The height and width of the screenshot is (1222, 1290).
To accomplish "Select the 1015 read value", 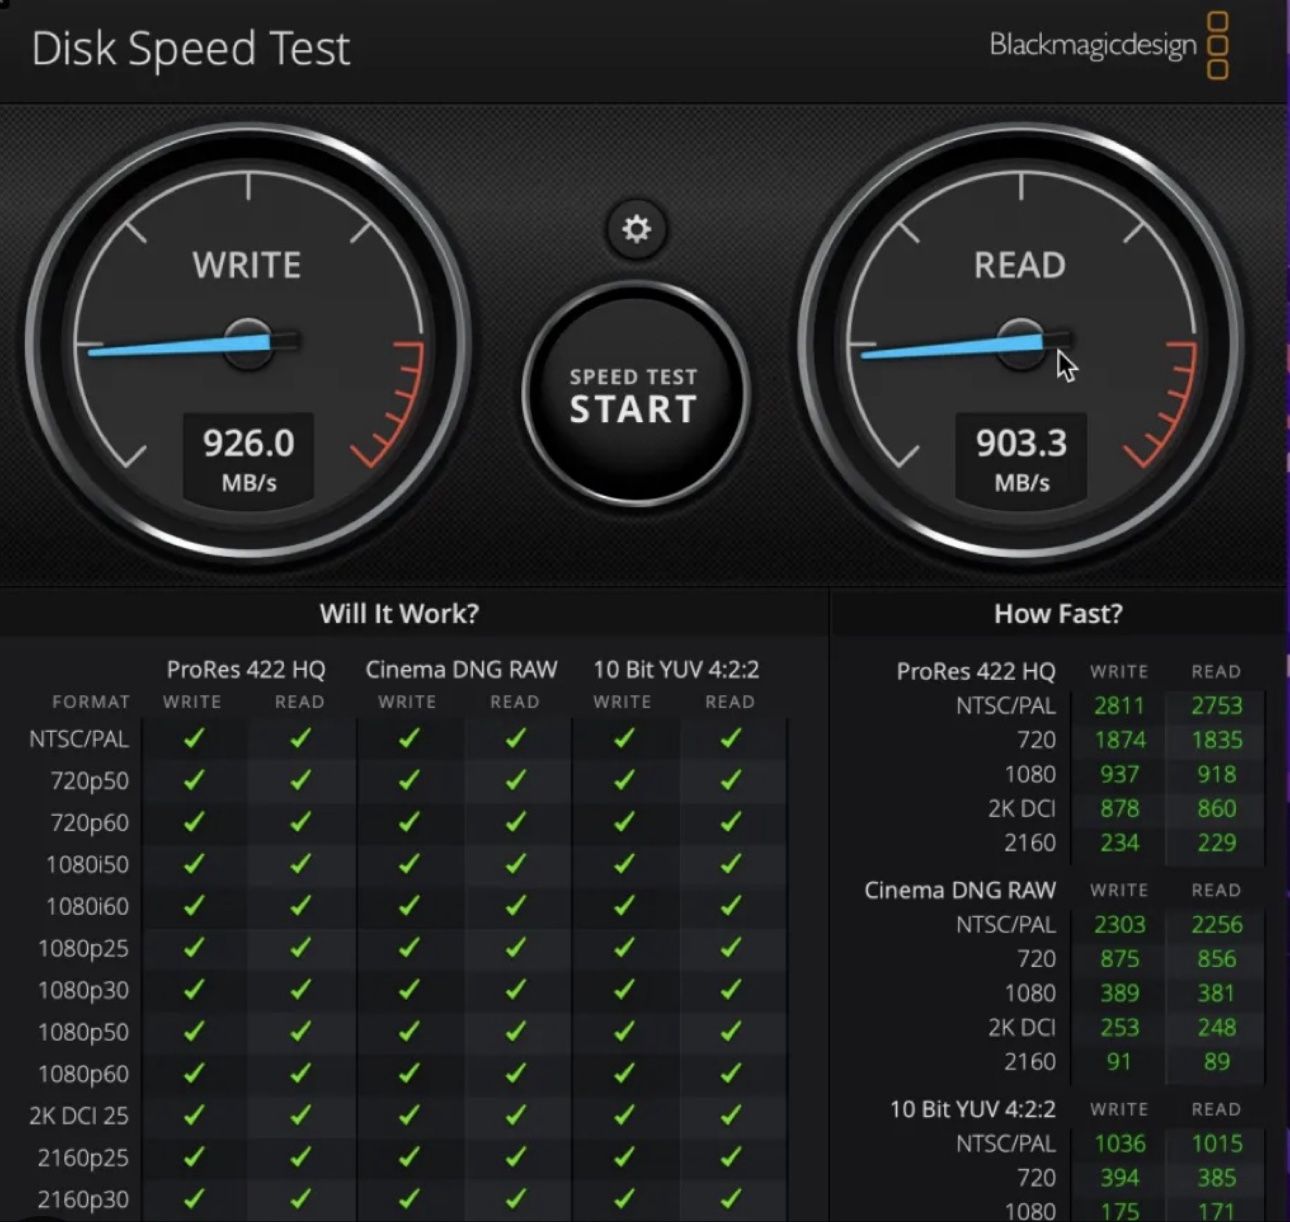I will tap(1216, 1144).
